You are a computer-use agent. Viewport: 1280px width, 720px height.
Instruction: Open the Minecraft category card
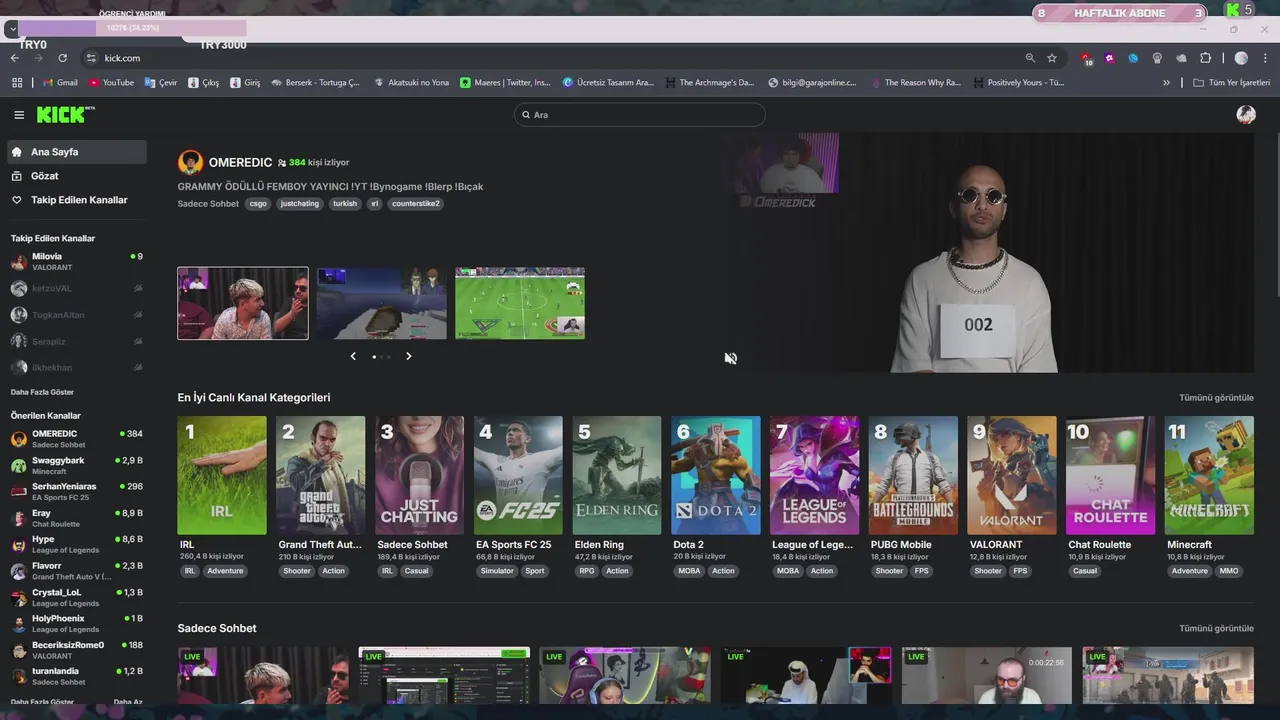coord(1209,475)
